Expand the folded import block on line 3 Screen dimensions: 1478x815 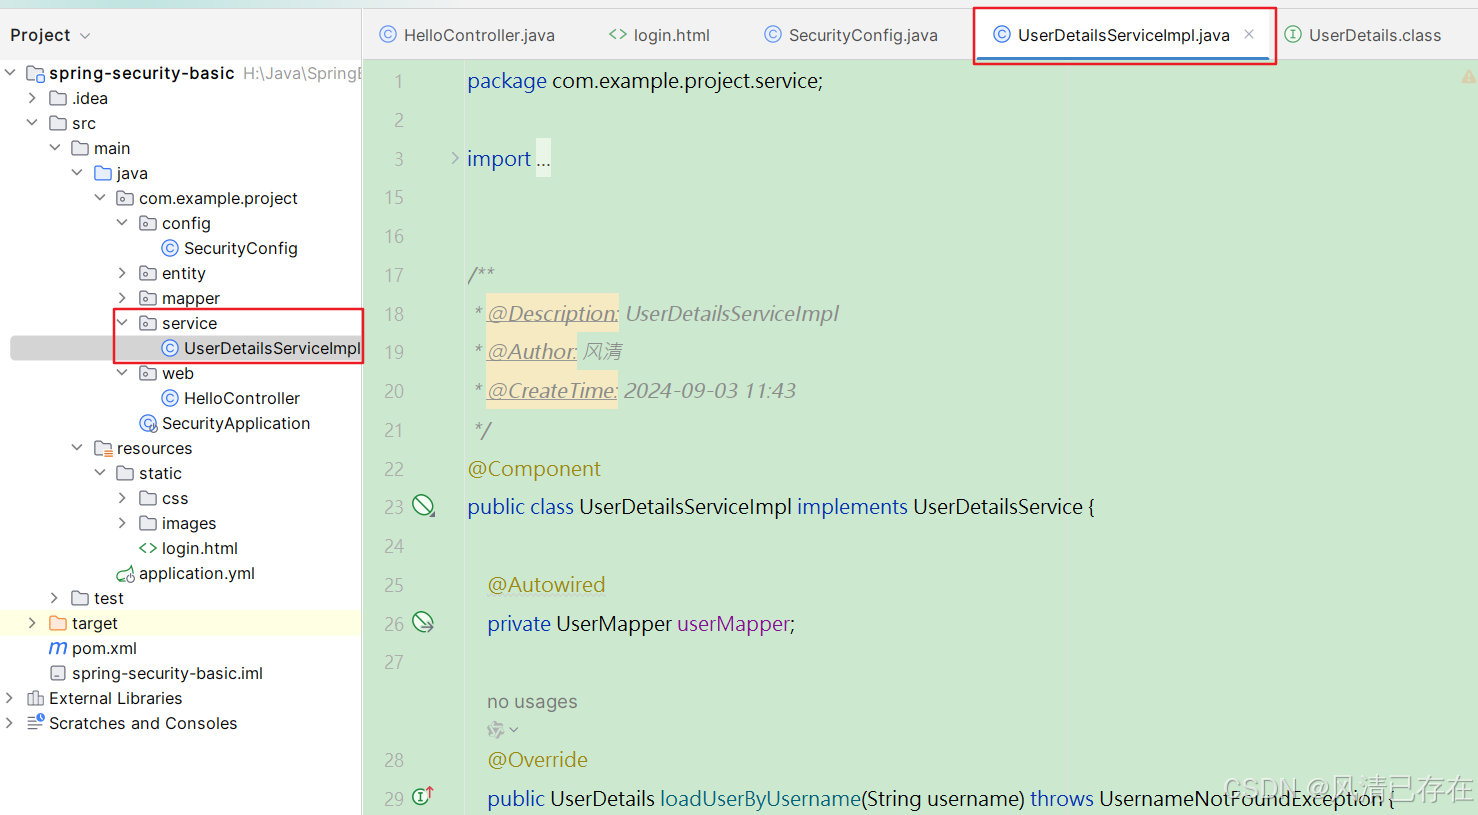click(x=455, y=158)
